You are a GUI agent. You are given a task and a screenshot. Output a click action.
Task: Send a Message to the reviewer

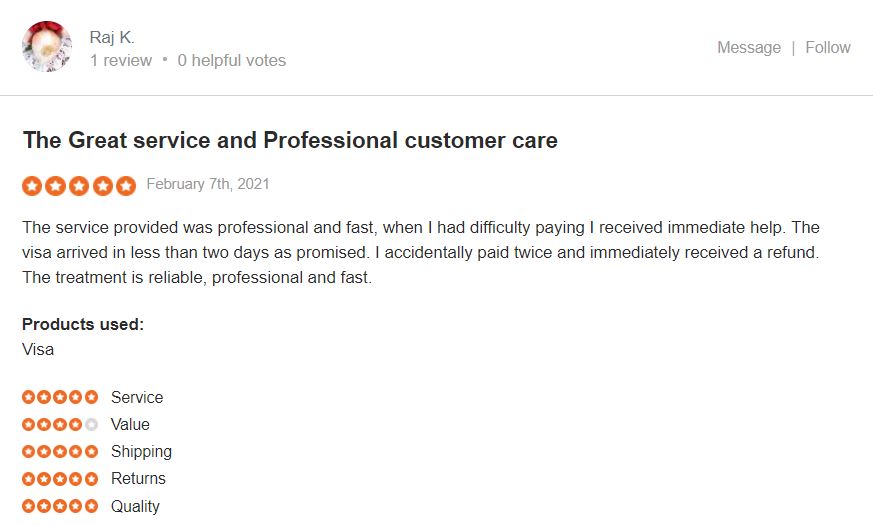pyautogui.click(x=749, y=47)
